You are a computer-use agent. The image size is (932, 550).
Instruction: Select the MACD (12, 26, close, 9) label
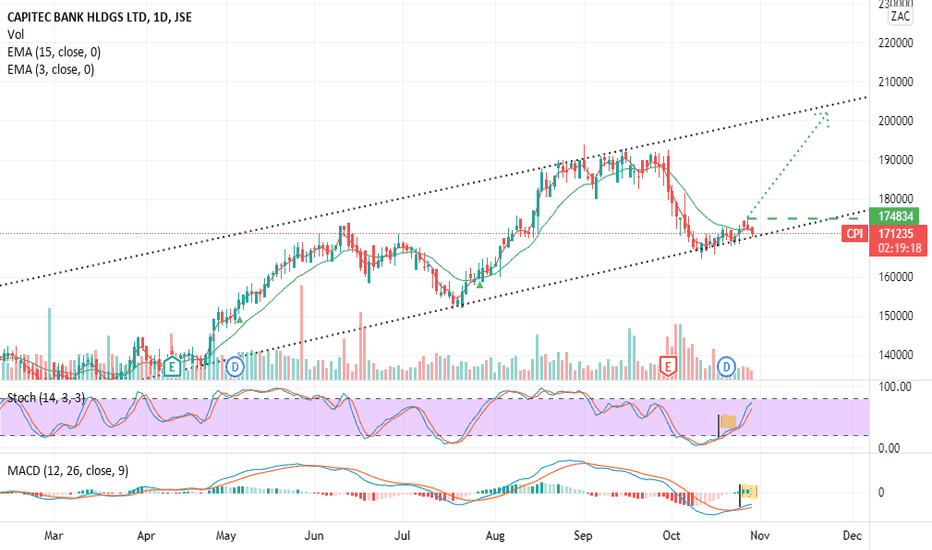68,471
